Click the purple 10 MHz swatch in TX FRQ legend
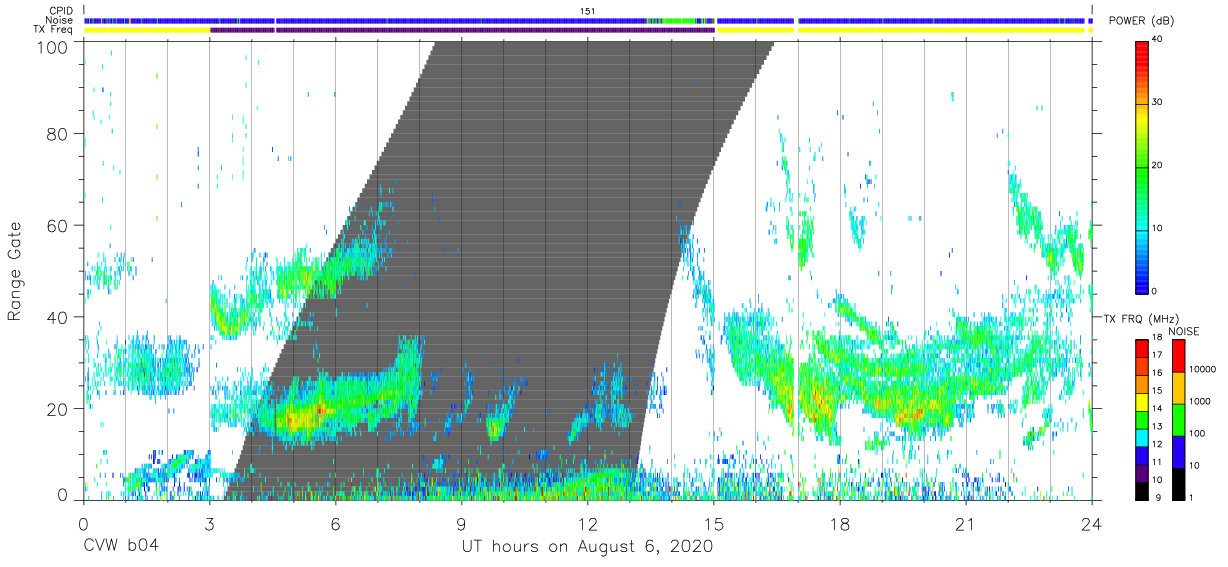 click(x=1142, y=471)
